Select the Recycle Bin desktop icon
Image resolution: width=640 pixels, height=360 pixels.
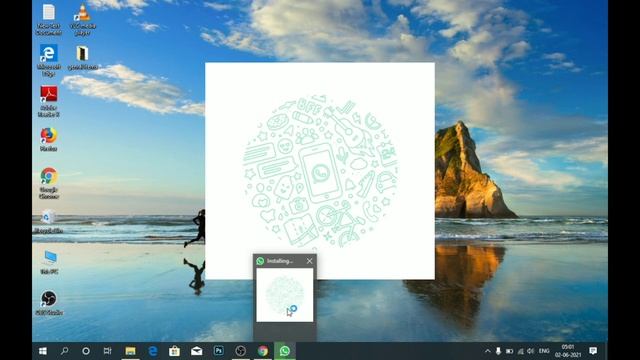[x=49, y=221]
